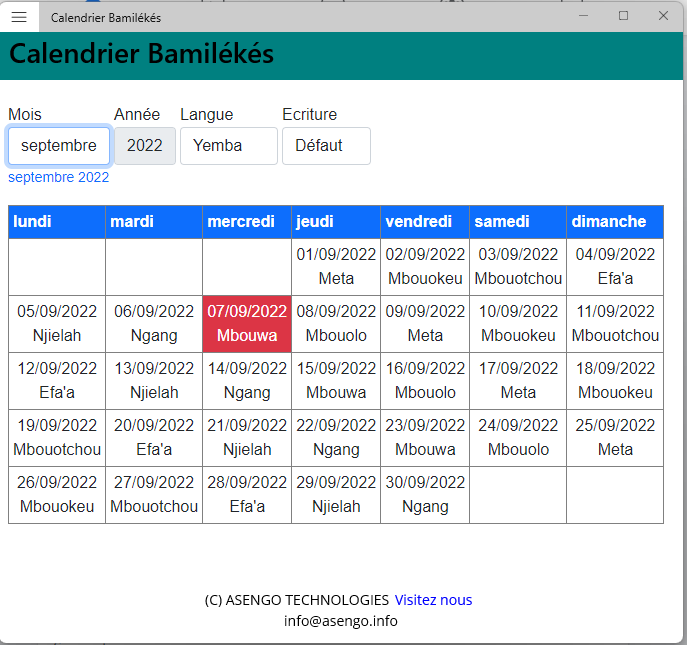Click the lundi column header
This screenshot has width=687, height=645.
pos(57,222)
